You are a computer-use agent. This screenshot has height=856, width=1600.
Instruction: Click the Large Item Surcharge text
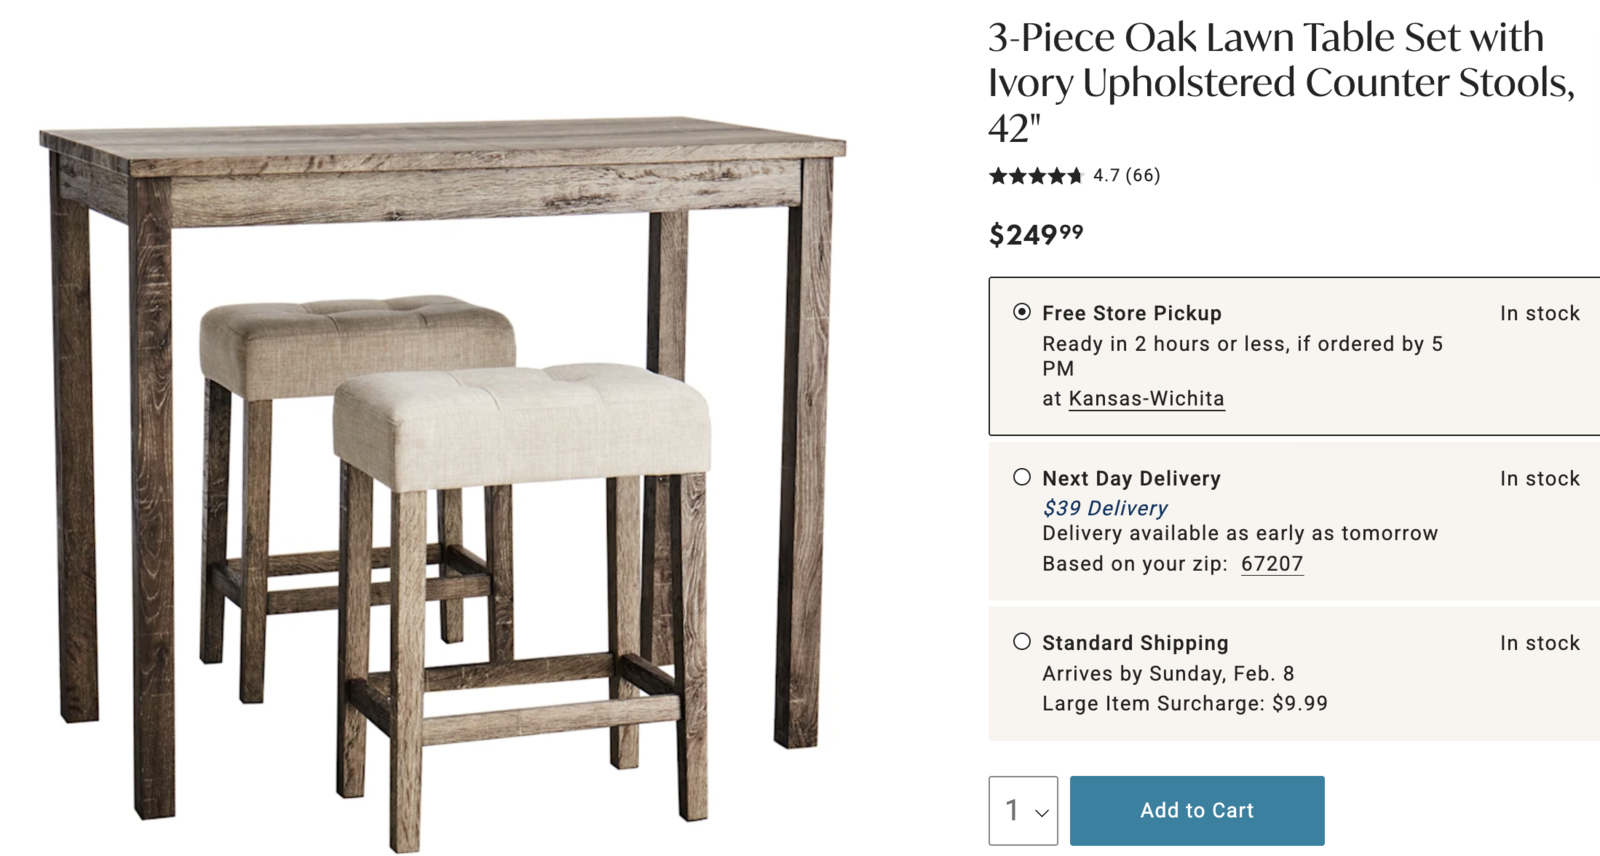pos(1184,704)
